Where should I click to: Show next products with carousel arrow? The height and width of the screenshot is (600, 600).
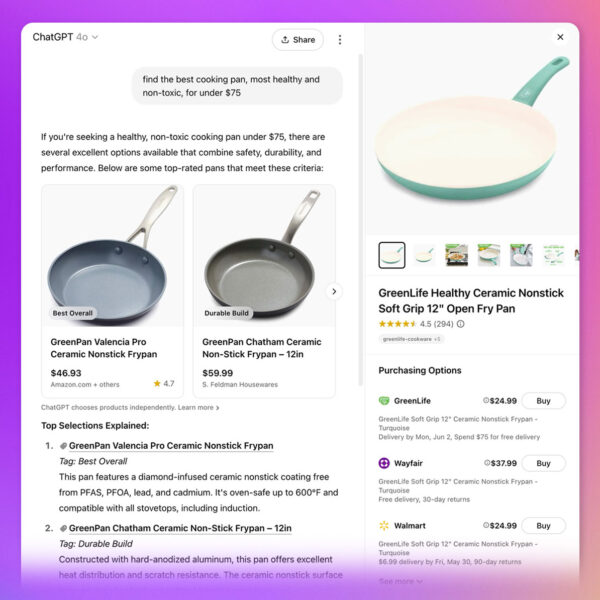coord(334,292)
